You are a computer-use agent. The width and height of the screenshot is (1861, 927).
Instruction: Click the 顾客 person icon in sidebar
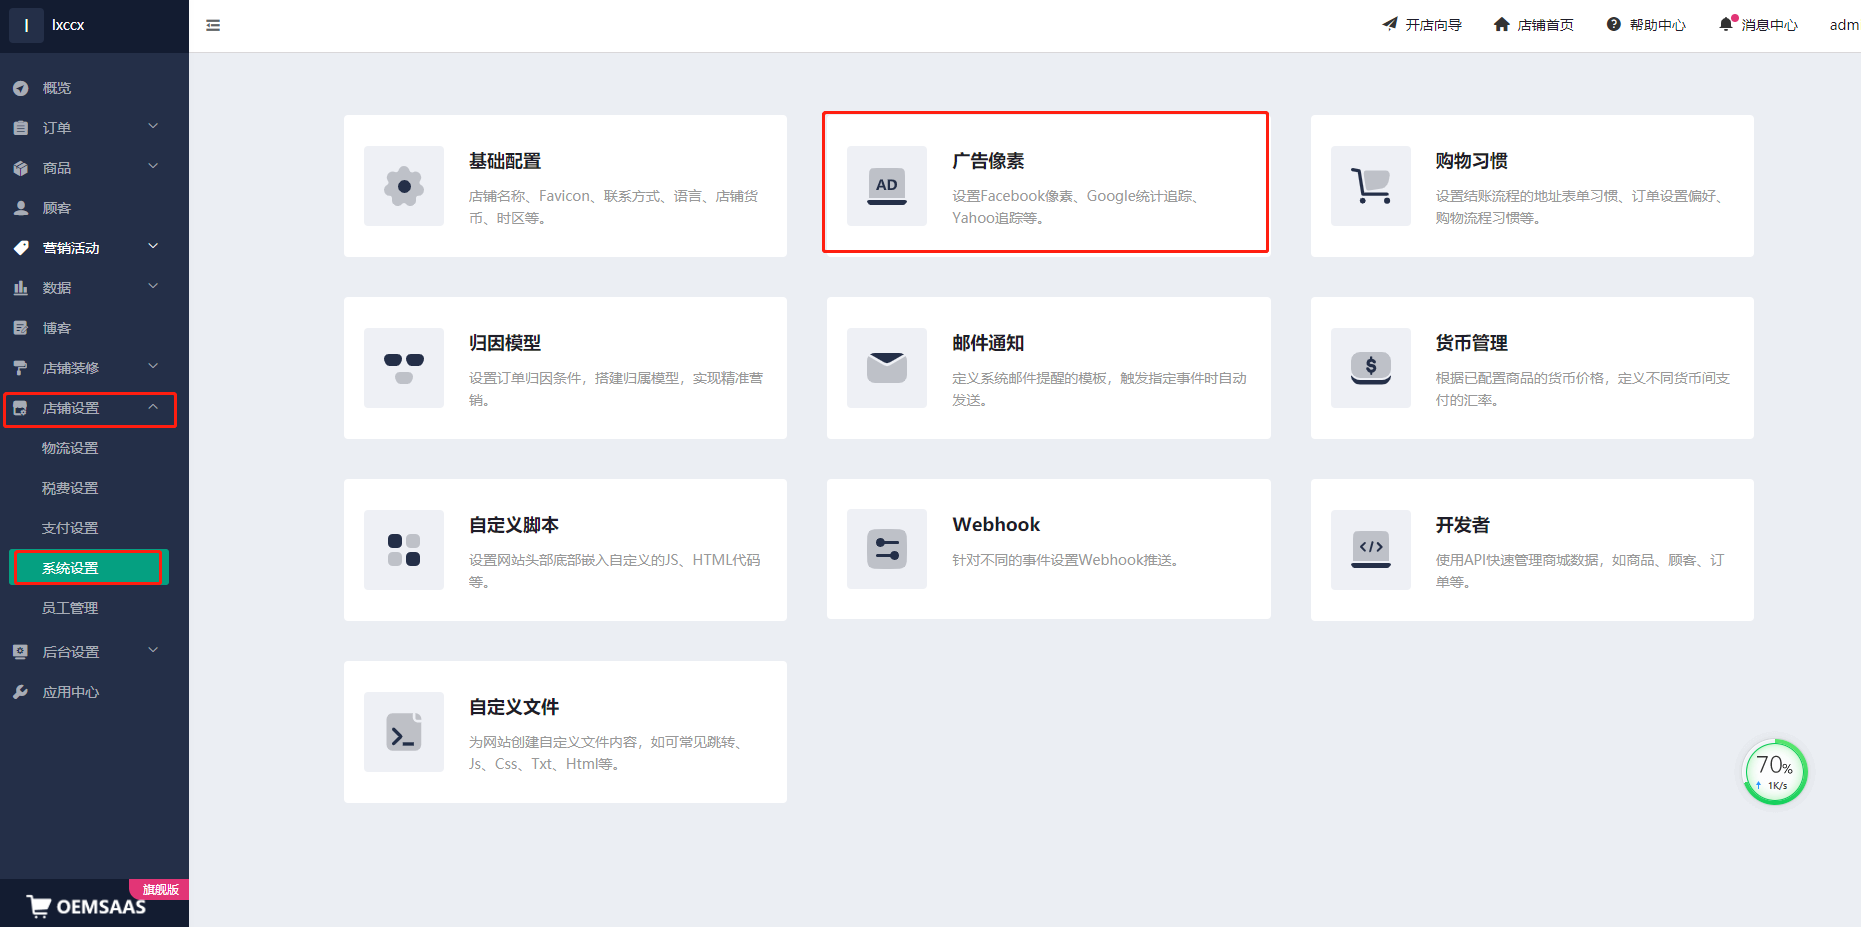(x=20, y=208)
